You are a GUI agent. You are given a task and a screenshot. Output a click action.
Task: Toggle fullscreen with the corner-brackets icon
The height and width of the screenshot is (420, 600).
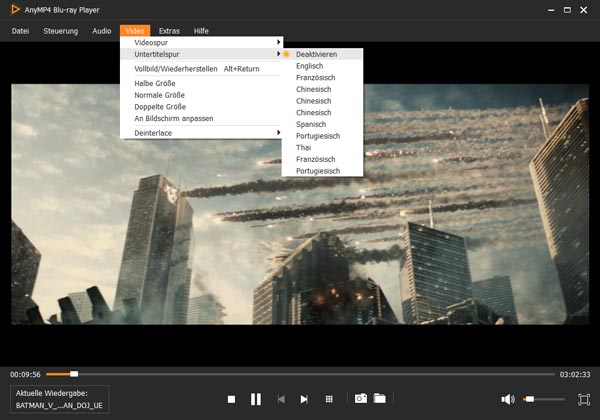[584, 399]
